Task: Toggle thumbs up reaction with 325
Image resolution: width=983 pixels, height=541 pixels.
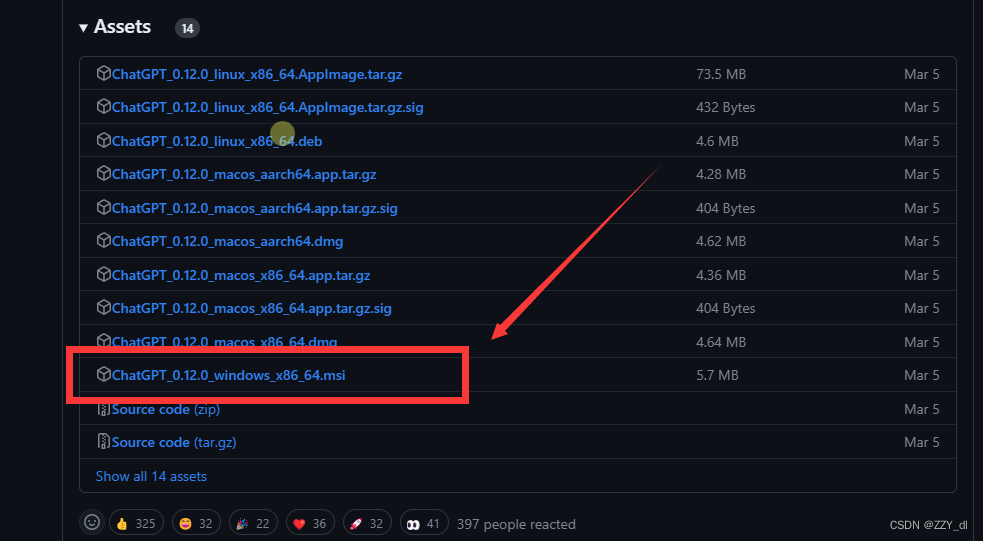Action: click(136, 523)
